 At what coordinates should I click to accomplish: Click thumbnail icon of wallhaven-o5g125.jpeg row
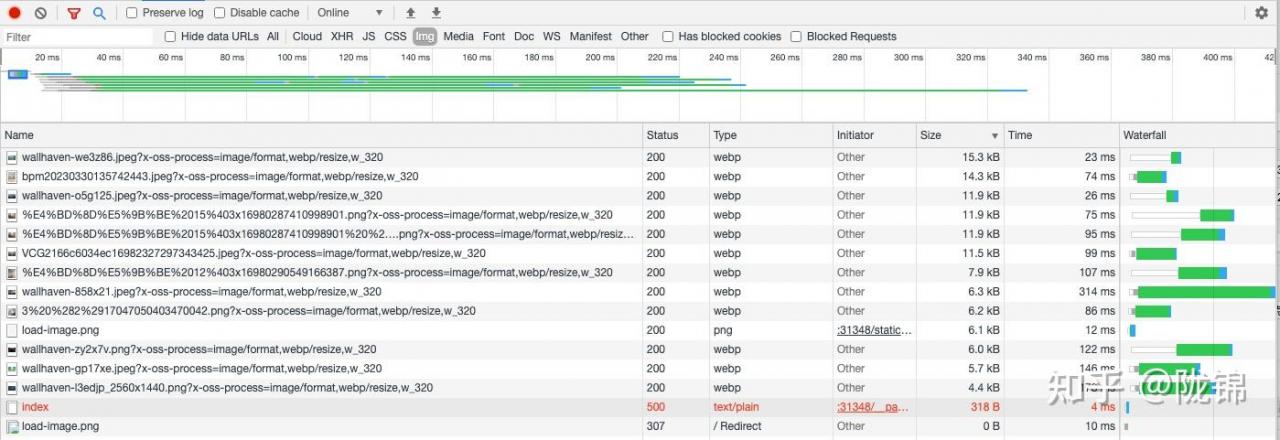[12, 195]
